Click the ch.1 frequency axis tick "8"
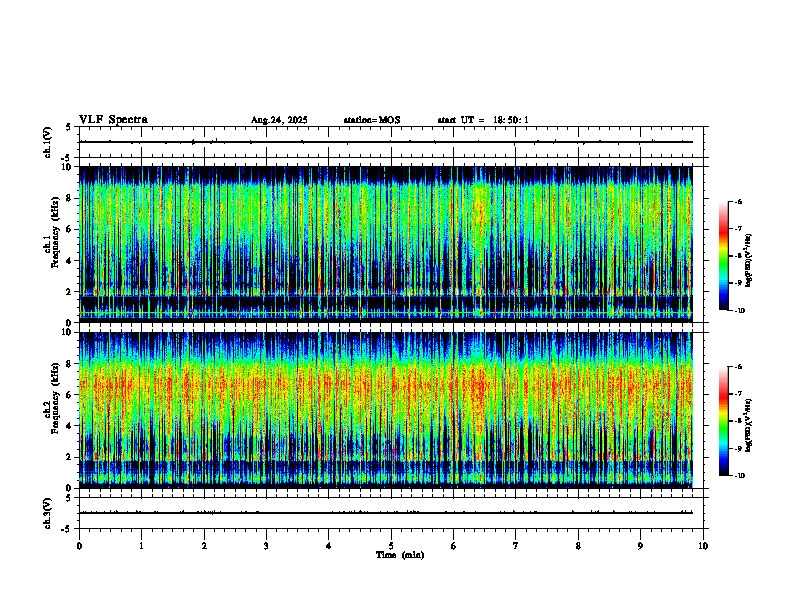The width and height of the screenshot is (792, 612). (x=70, y=198)
